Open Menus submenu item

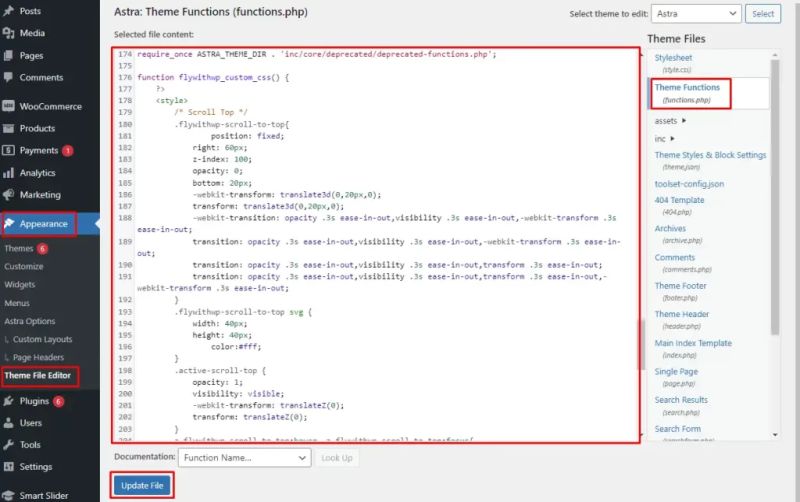[17, 303]
